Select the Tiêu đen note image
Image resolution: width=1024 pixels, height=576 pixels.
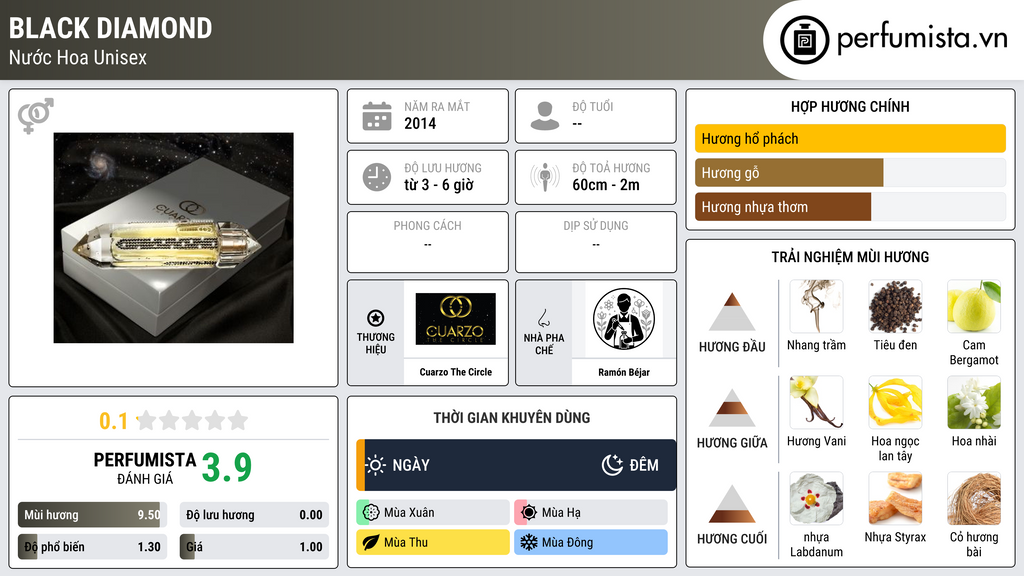pyautogui.click(x=895, y=306)
